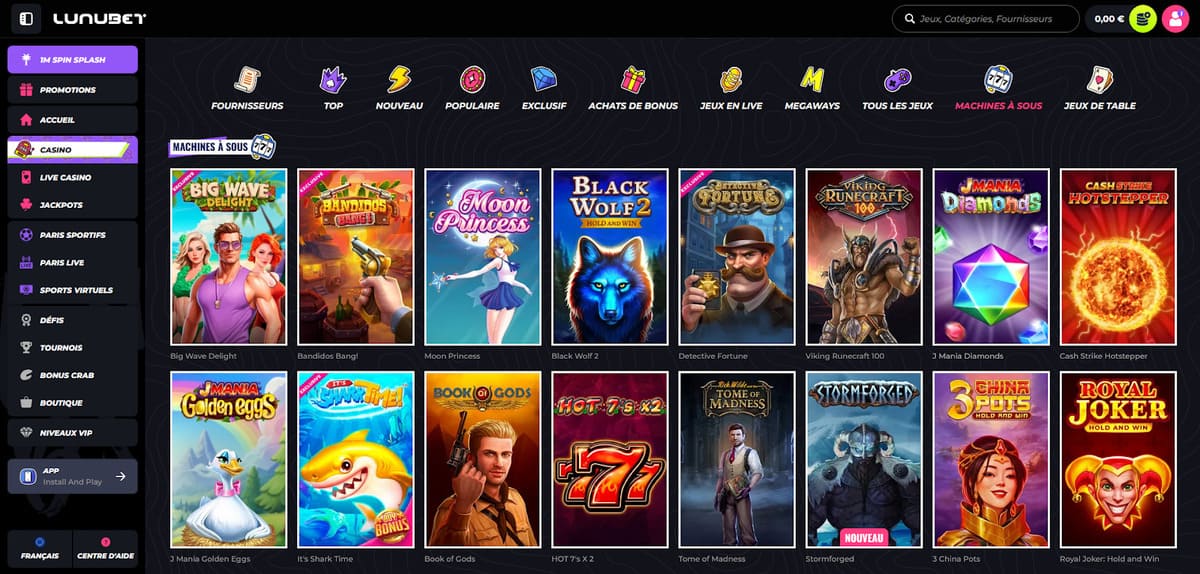Screen dimensions: 1200x574
Task: Open the Jeux de Table category
Action: [x=1099, y=80]
